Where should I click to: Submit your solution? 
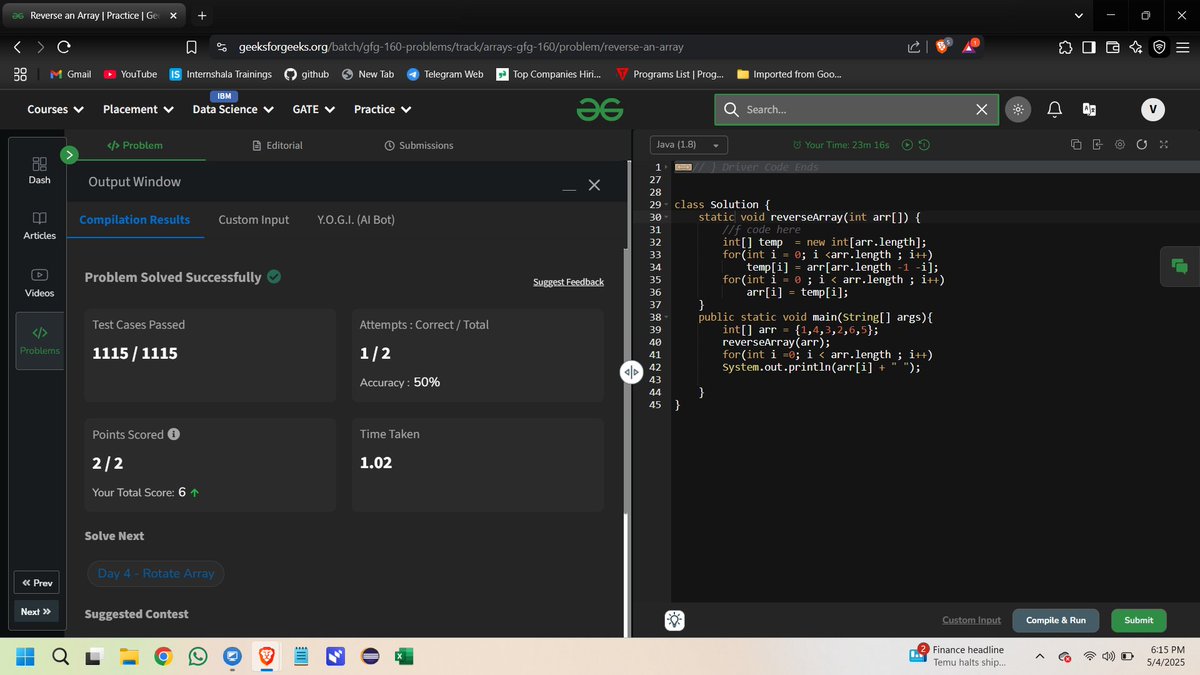pos(1138,620)
